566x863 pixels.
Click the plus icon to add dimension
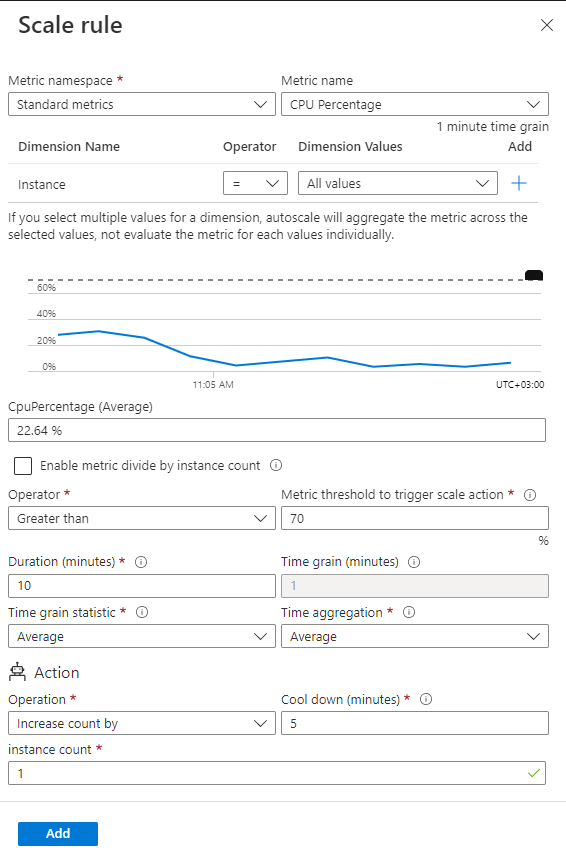click(x=519, y=183)
